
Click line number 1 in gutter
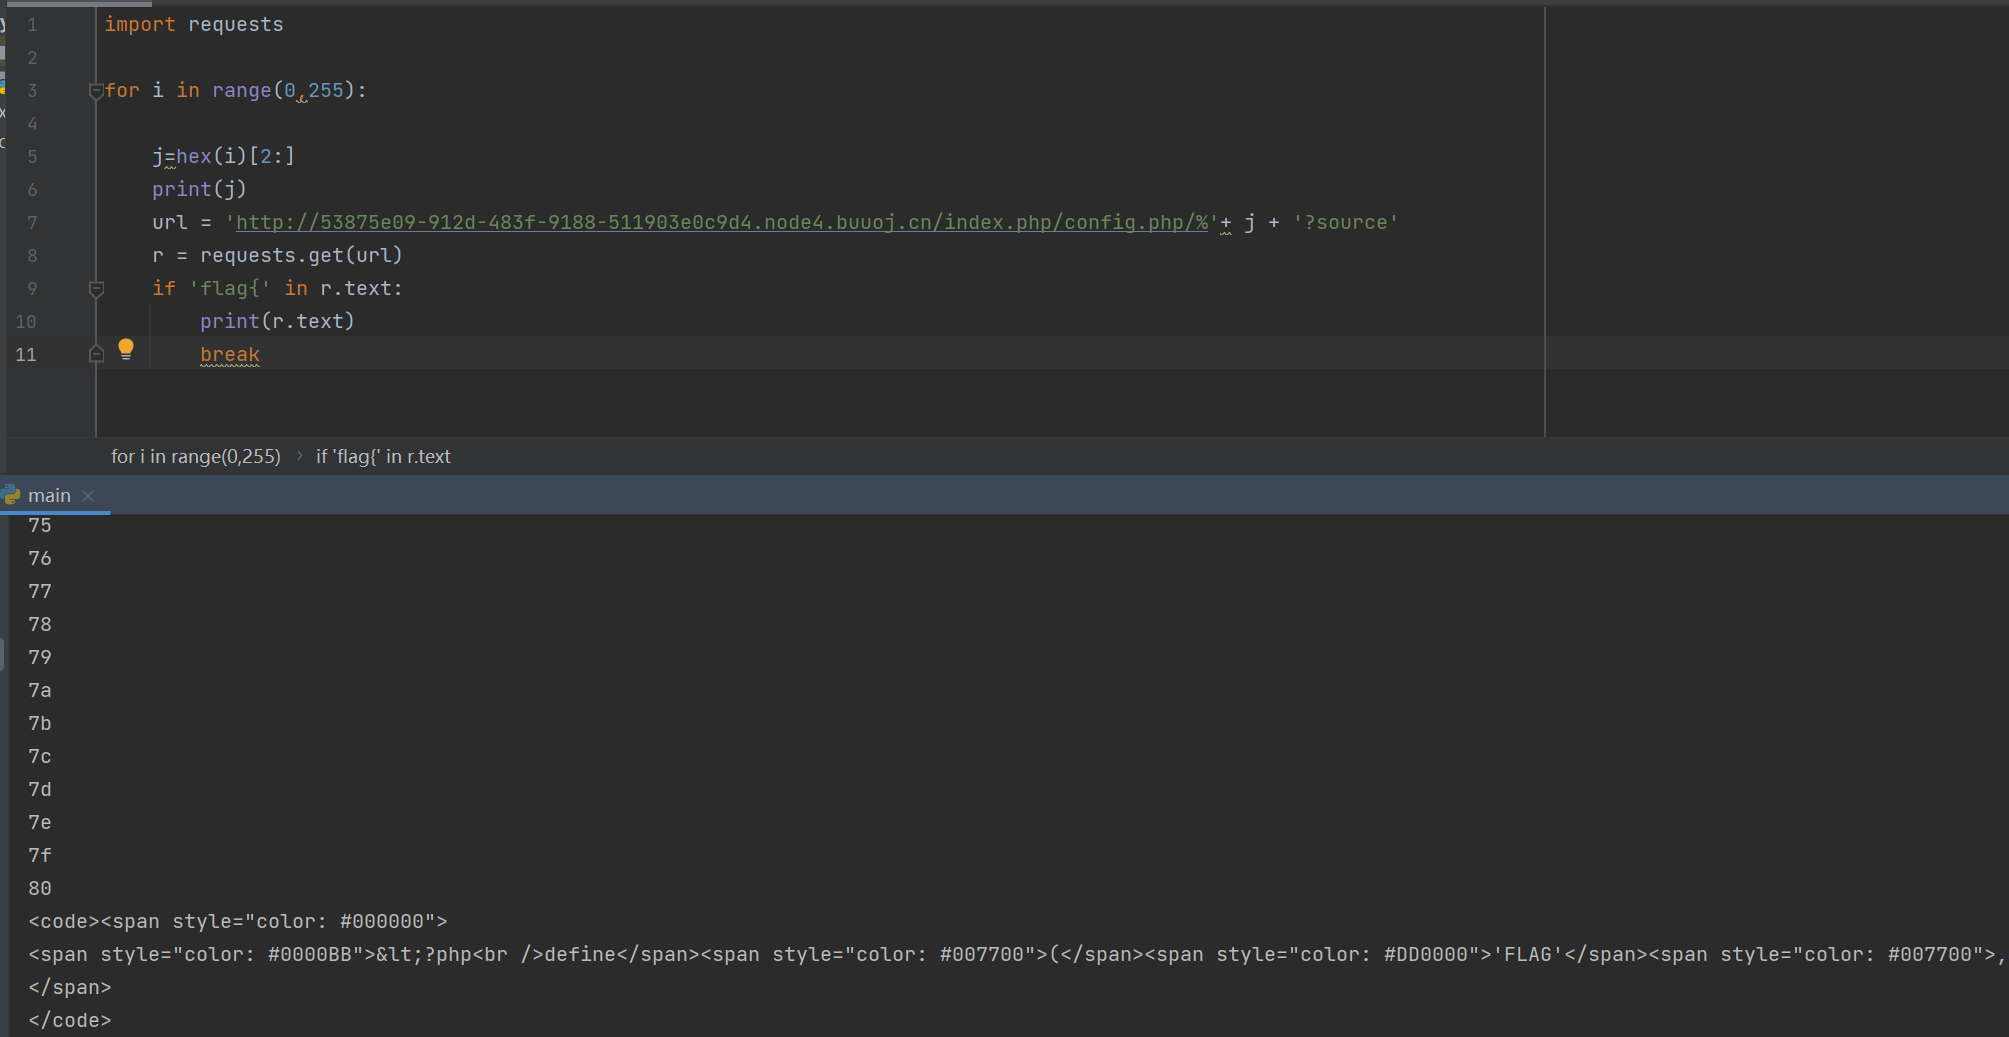click(32, 25)
